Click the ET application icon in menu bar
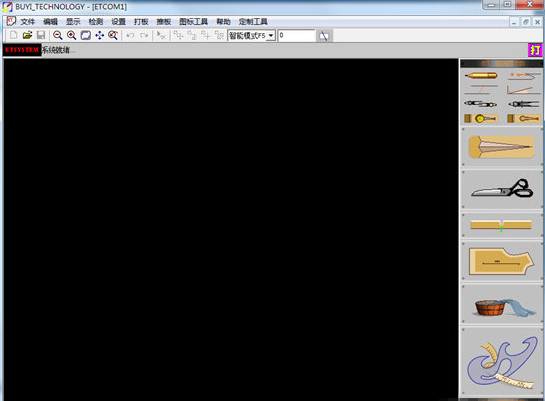Viewport: 545px width, 401px height. 11,21
